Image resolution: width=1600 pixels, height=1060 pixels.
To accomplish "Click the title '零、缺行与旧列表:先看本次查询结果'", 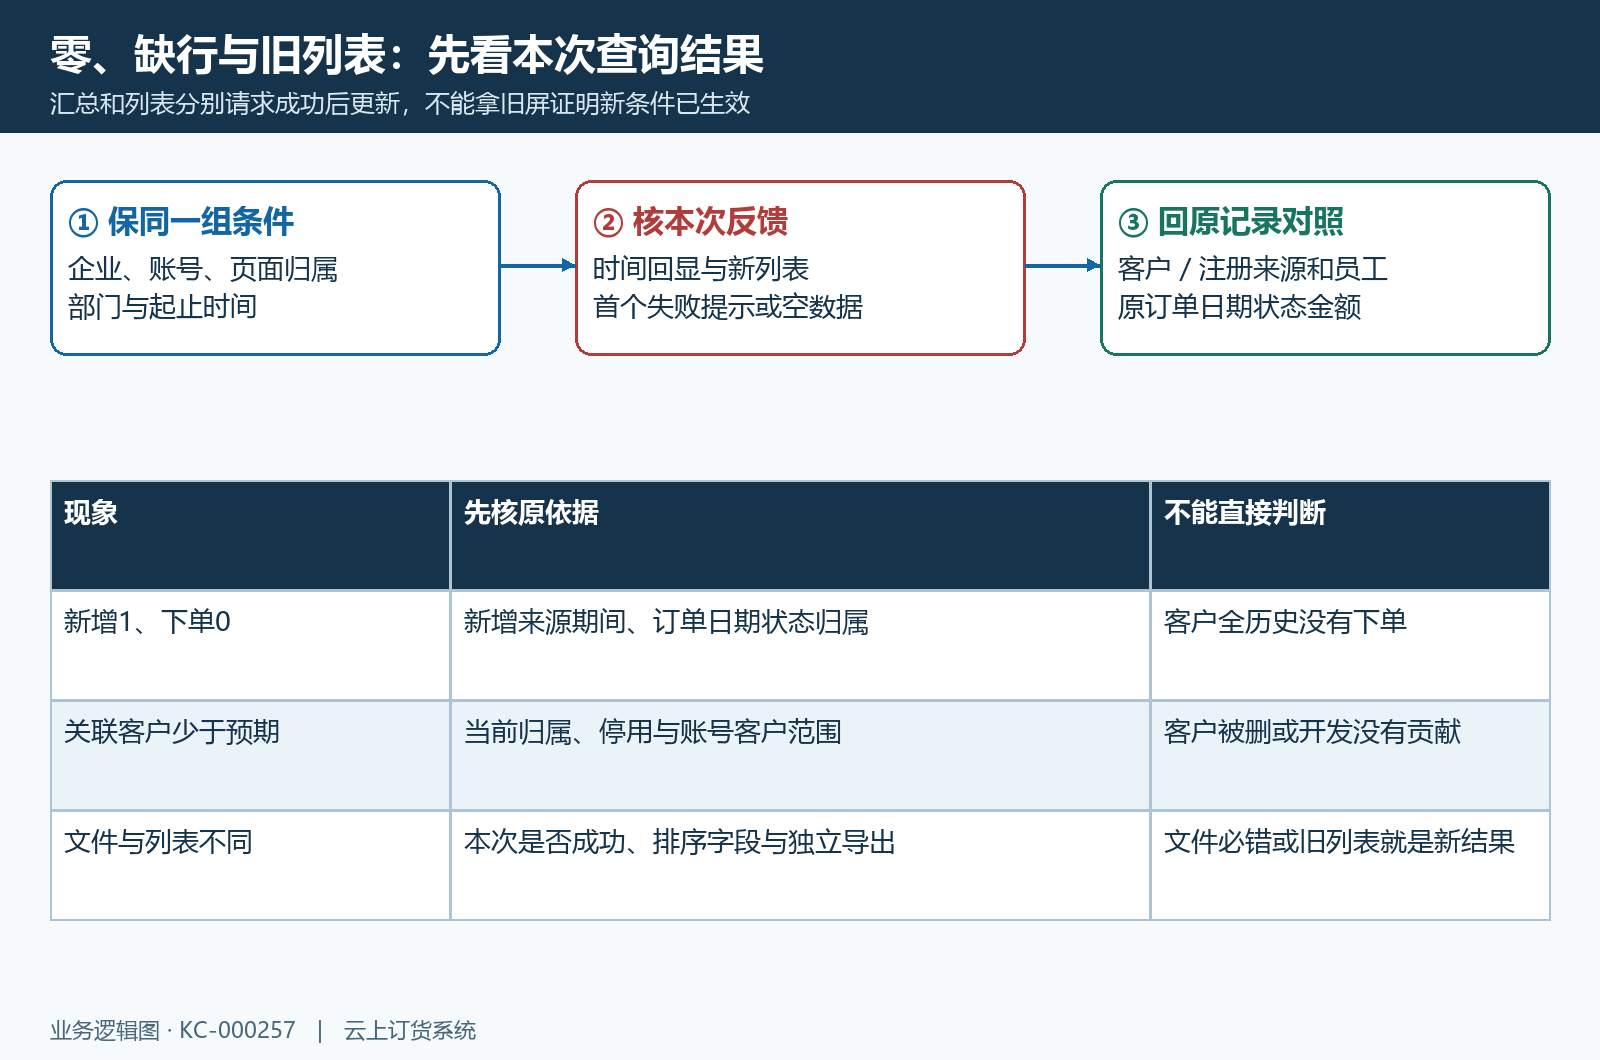I will [407, 54].
